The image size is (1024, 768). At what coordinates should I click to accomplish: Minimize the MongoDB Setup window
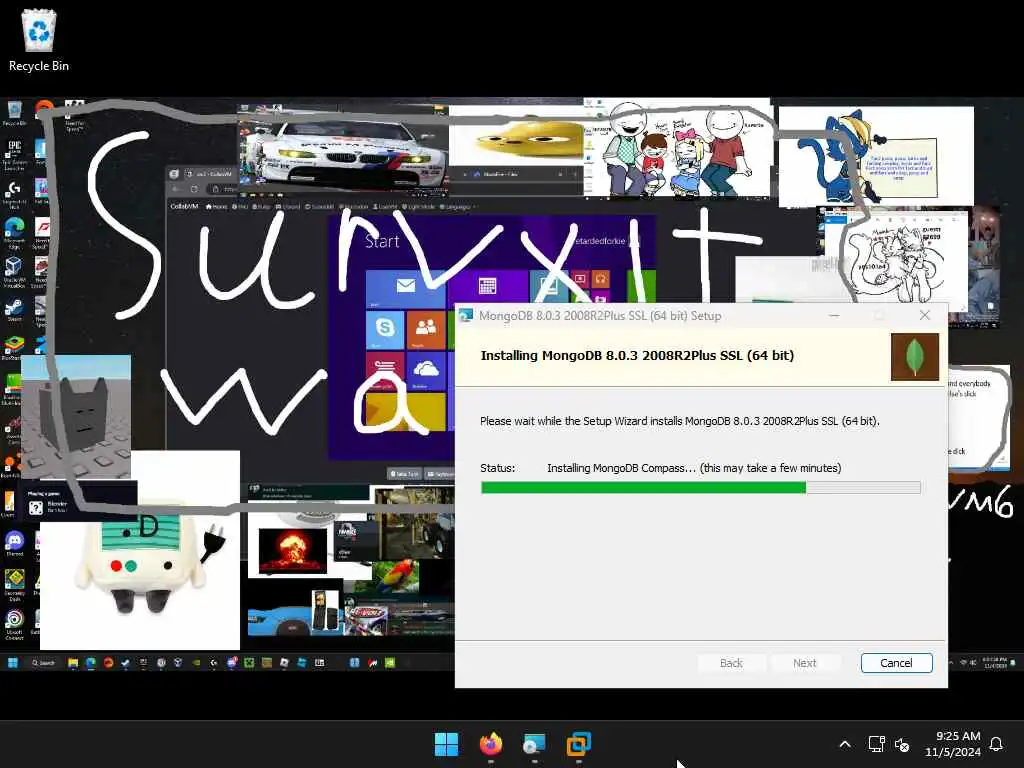click(x=834, y=315)
